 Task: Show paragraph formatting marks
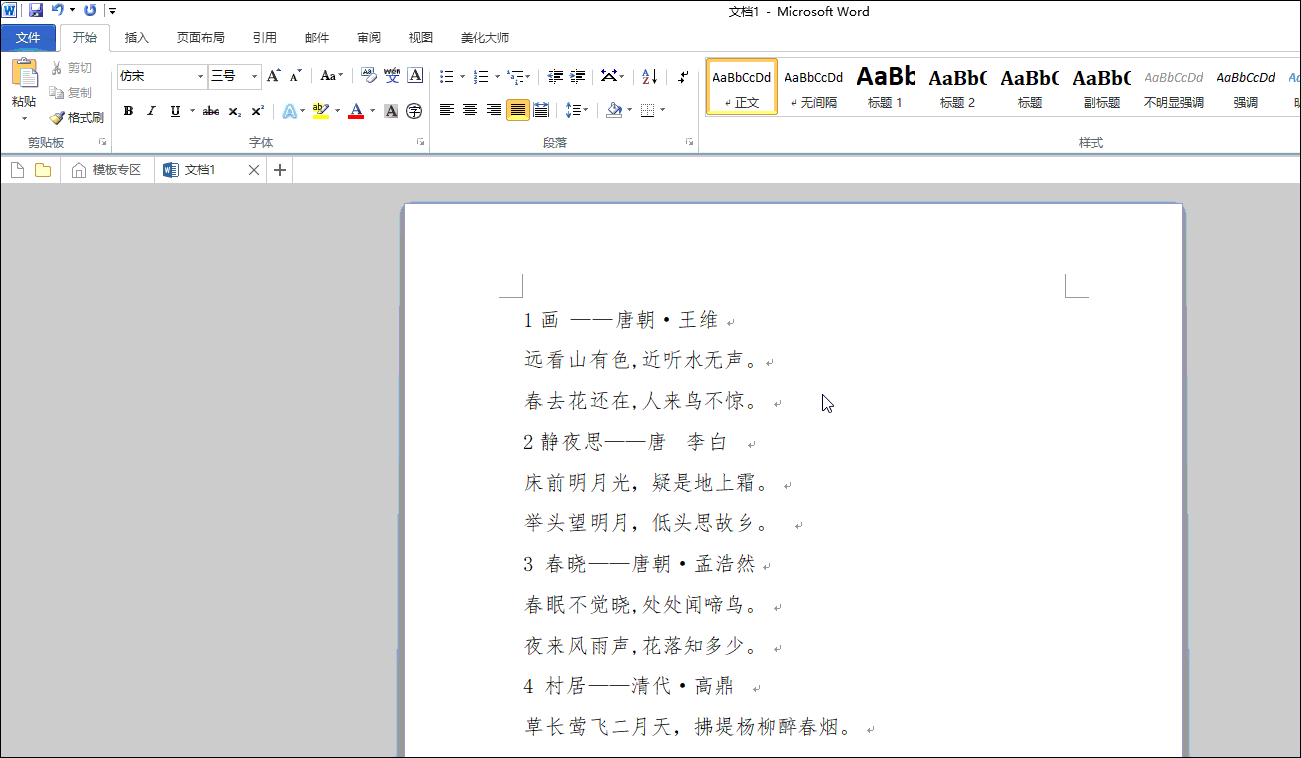[x=684, y=76]
